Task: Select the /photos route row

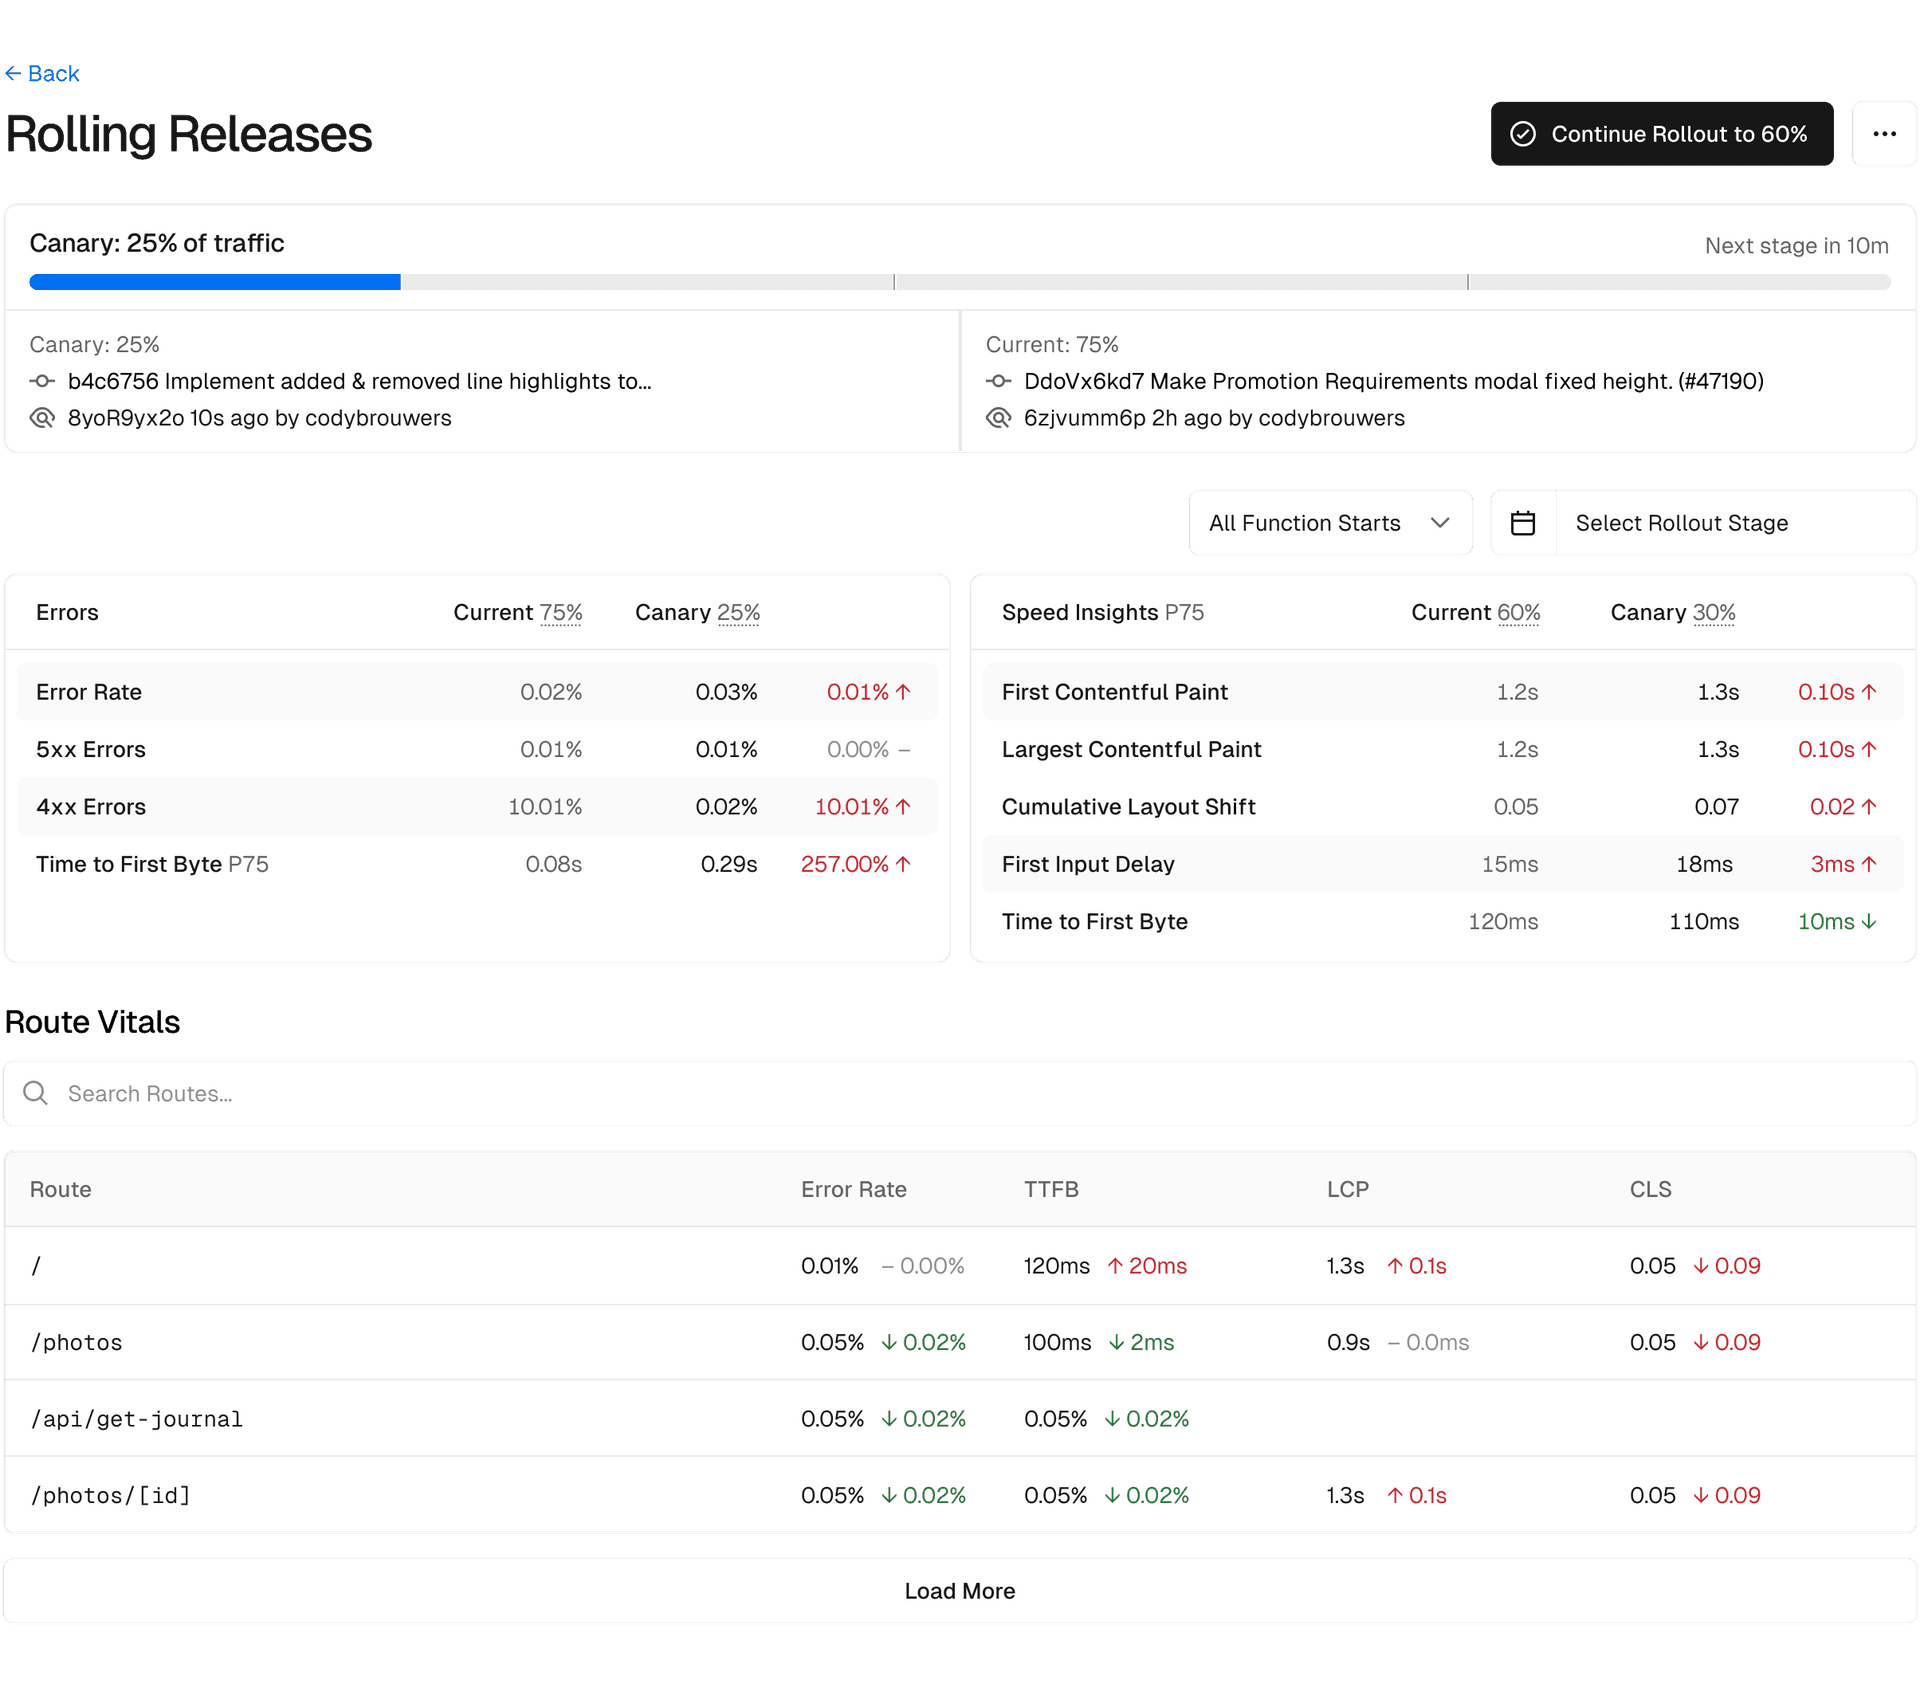Action: point(77,1342)
